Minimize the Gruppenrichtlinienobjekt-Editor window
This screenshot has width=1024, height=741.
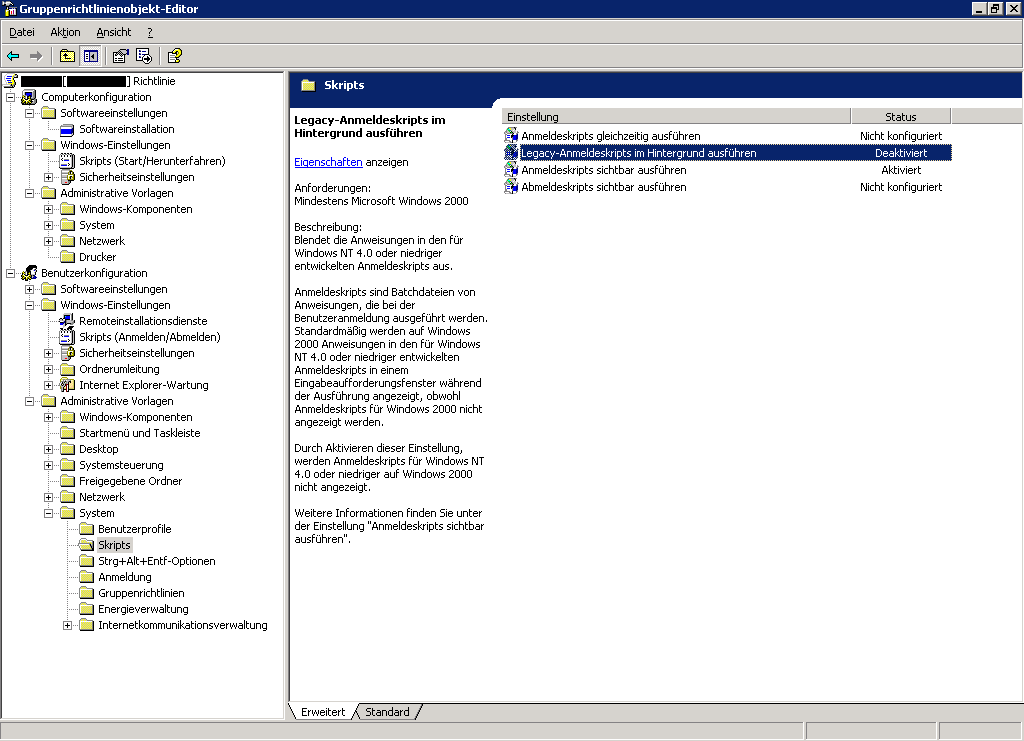[x=979, y=8]
